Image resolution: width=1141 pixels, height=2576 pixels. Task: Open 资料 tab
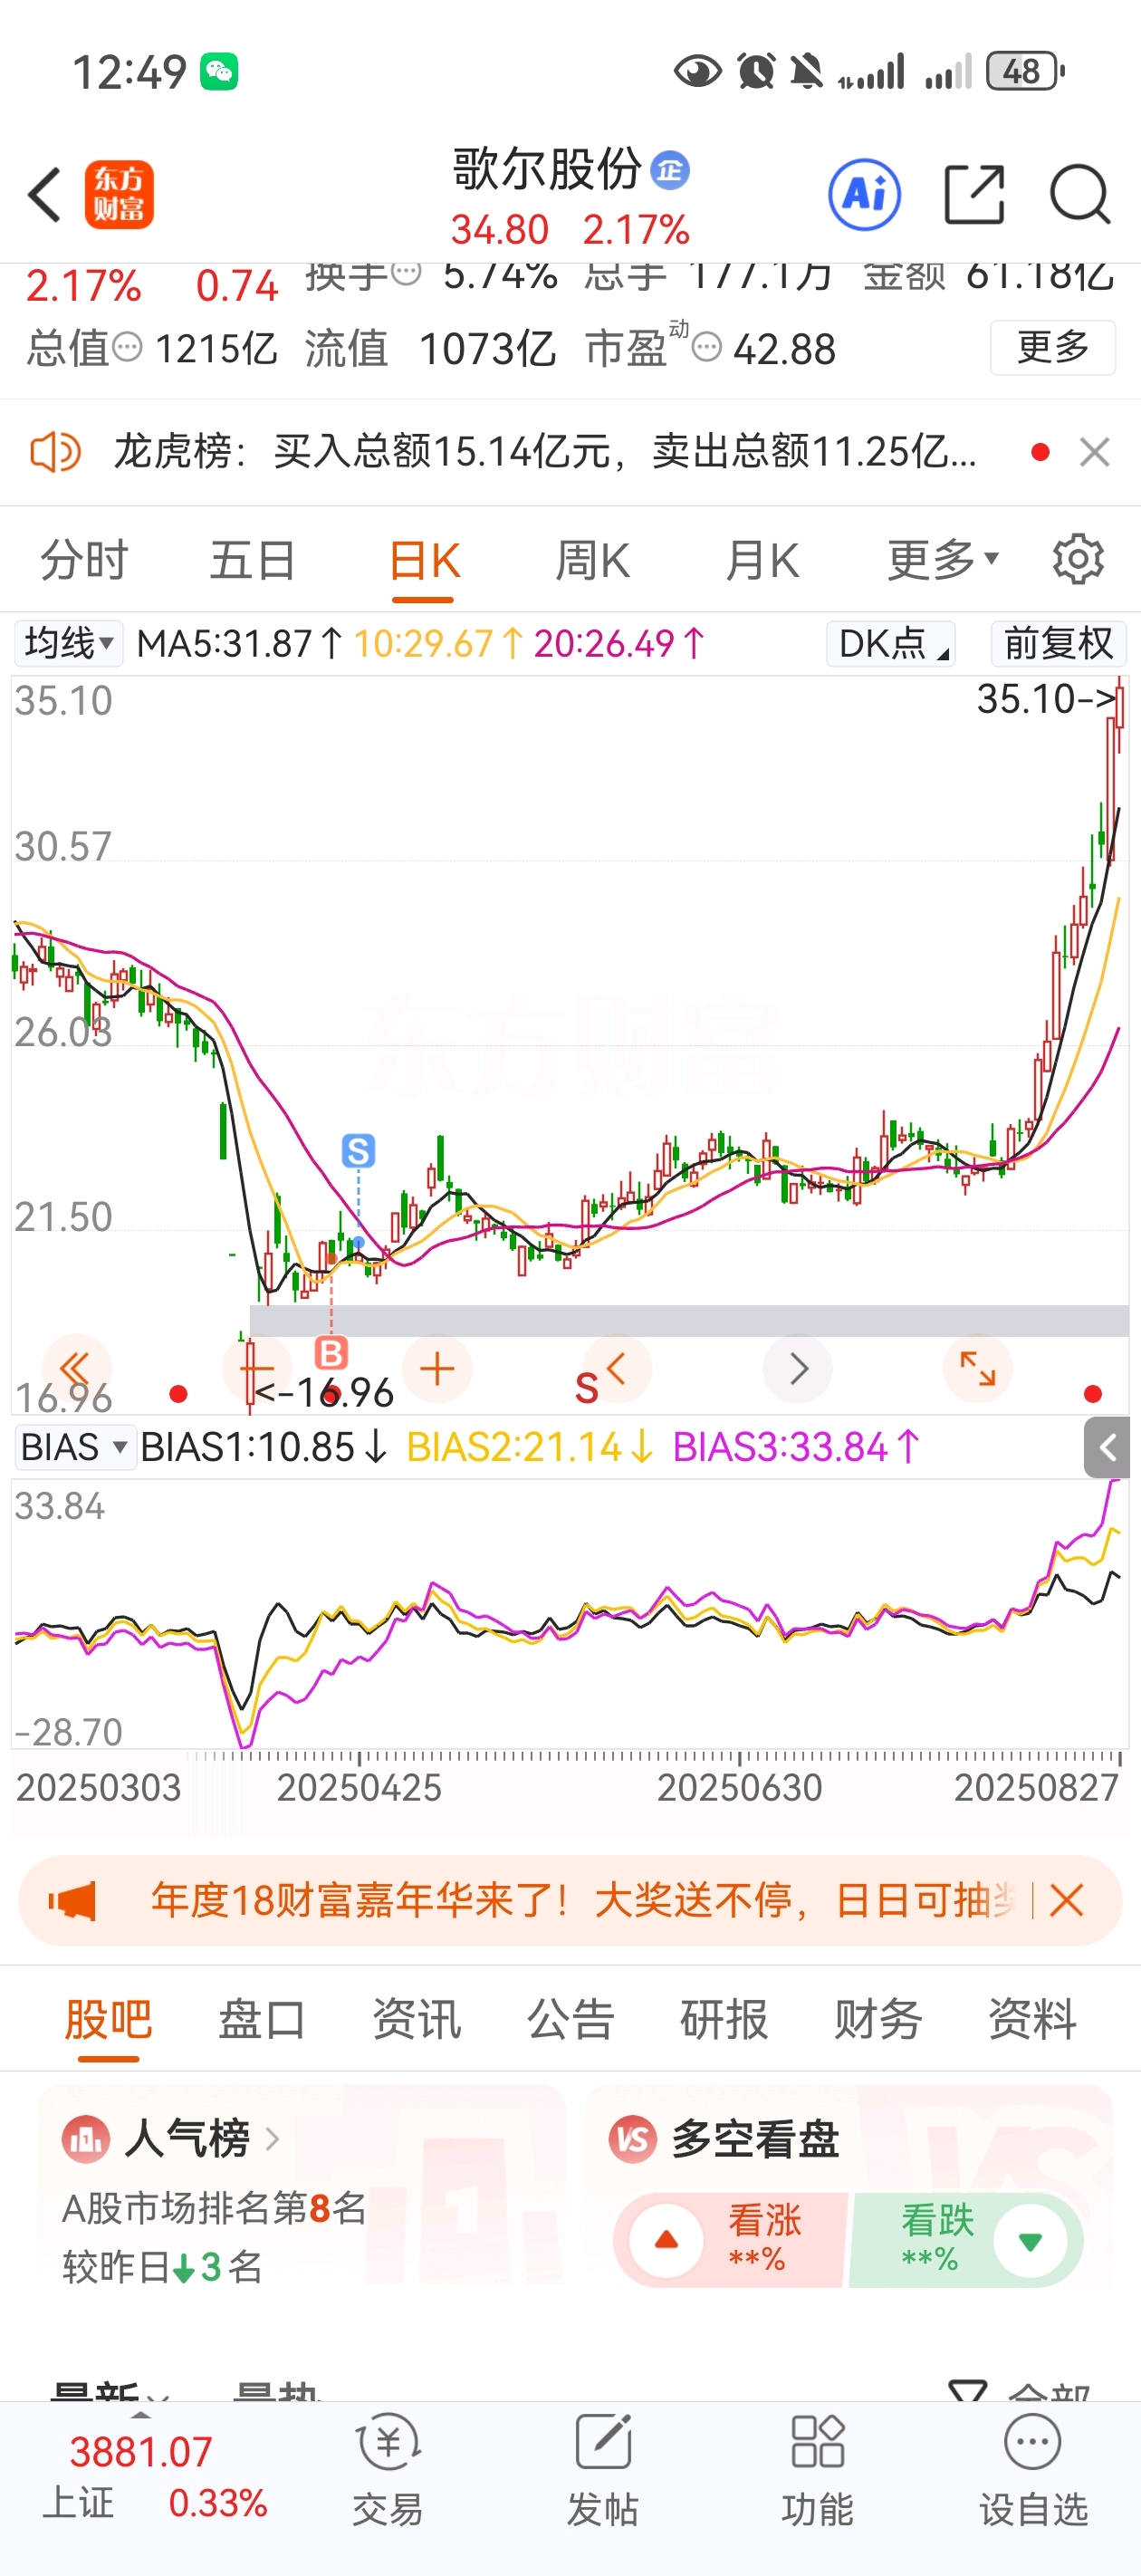click(x=1032, y=2018)
